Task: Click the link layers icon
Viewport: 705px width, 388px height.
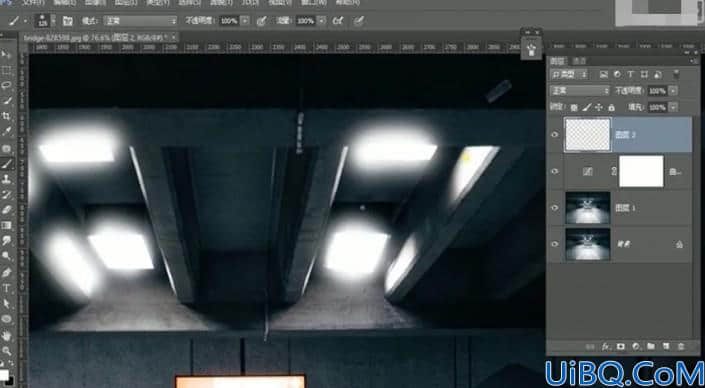Action: tap(591, 346)
